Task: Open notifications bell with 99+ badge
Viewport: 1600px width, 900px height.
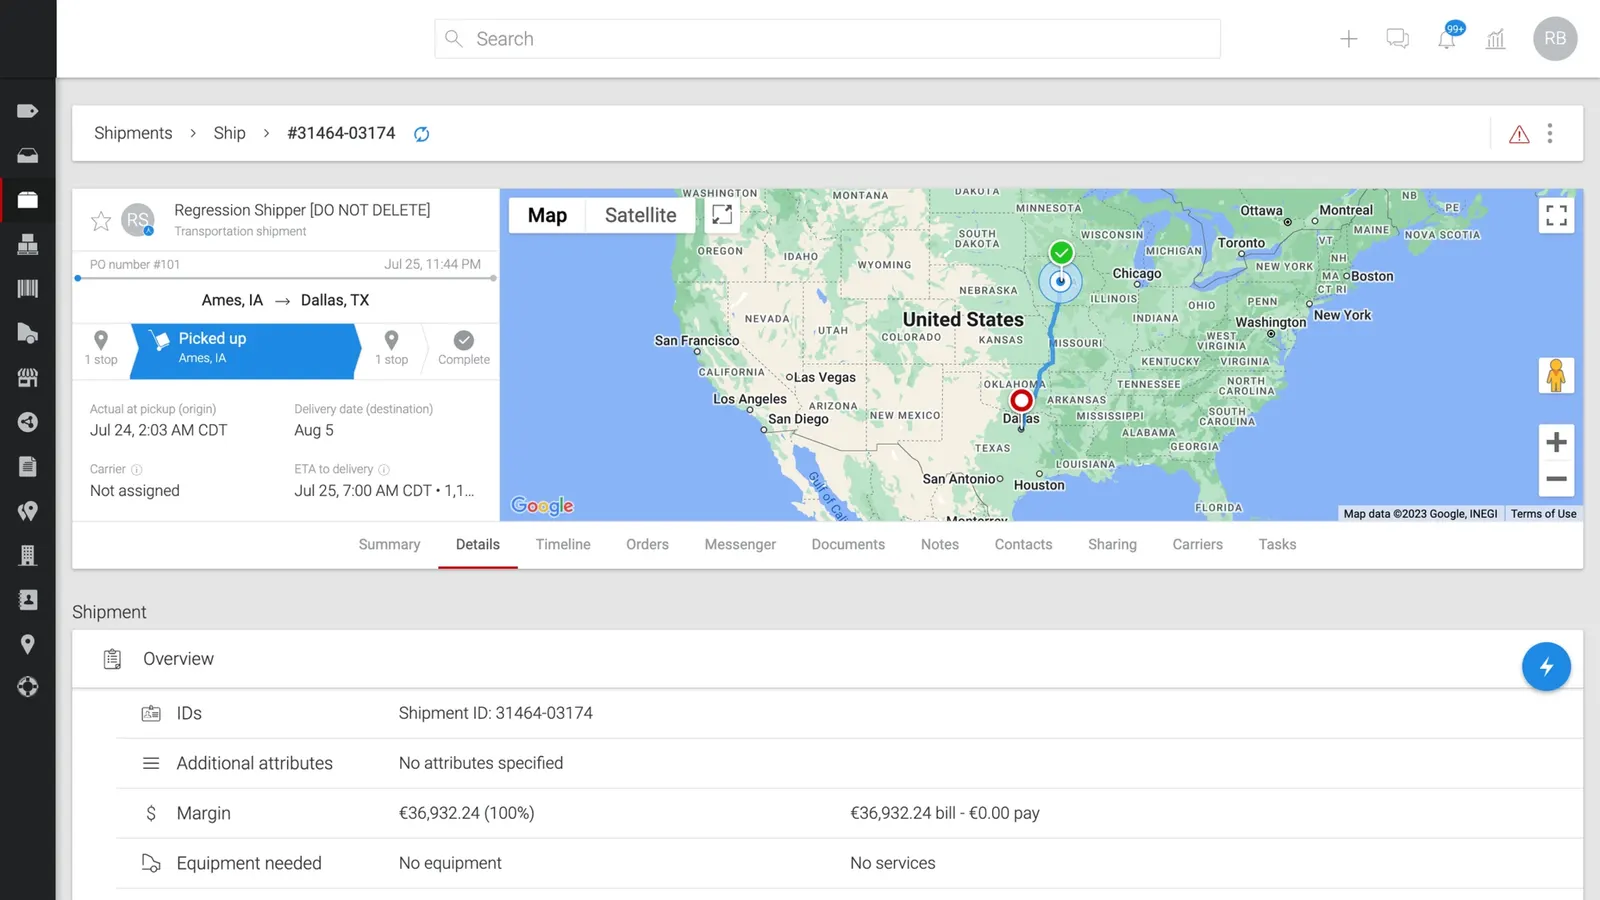Action: (x=1448, y=37)
